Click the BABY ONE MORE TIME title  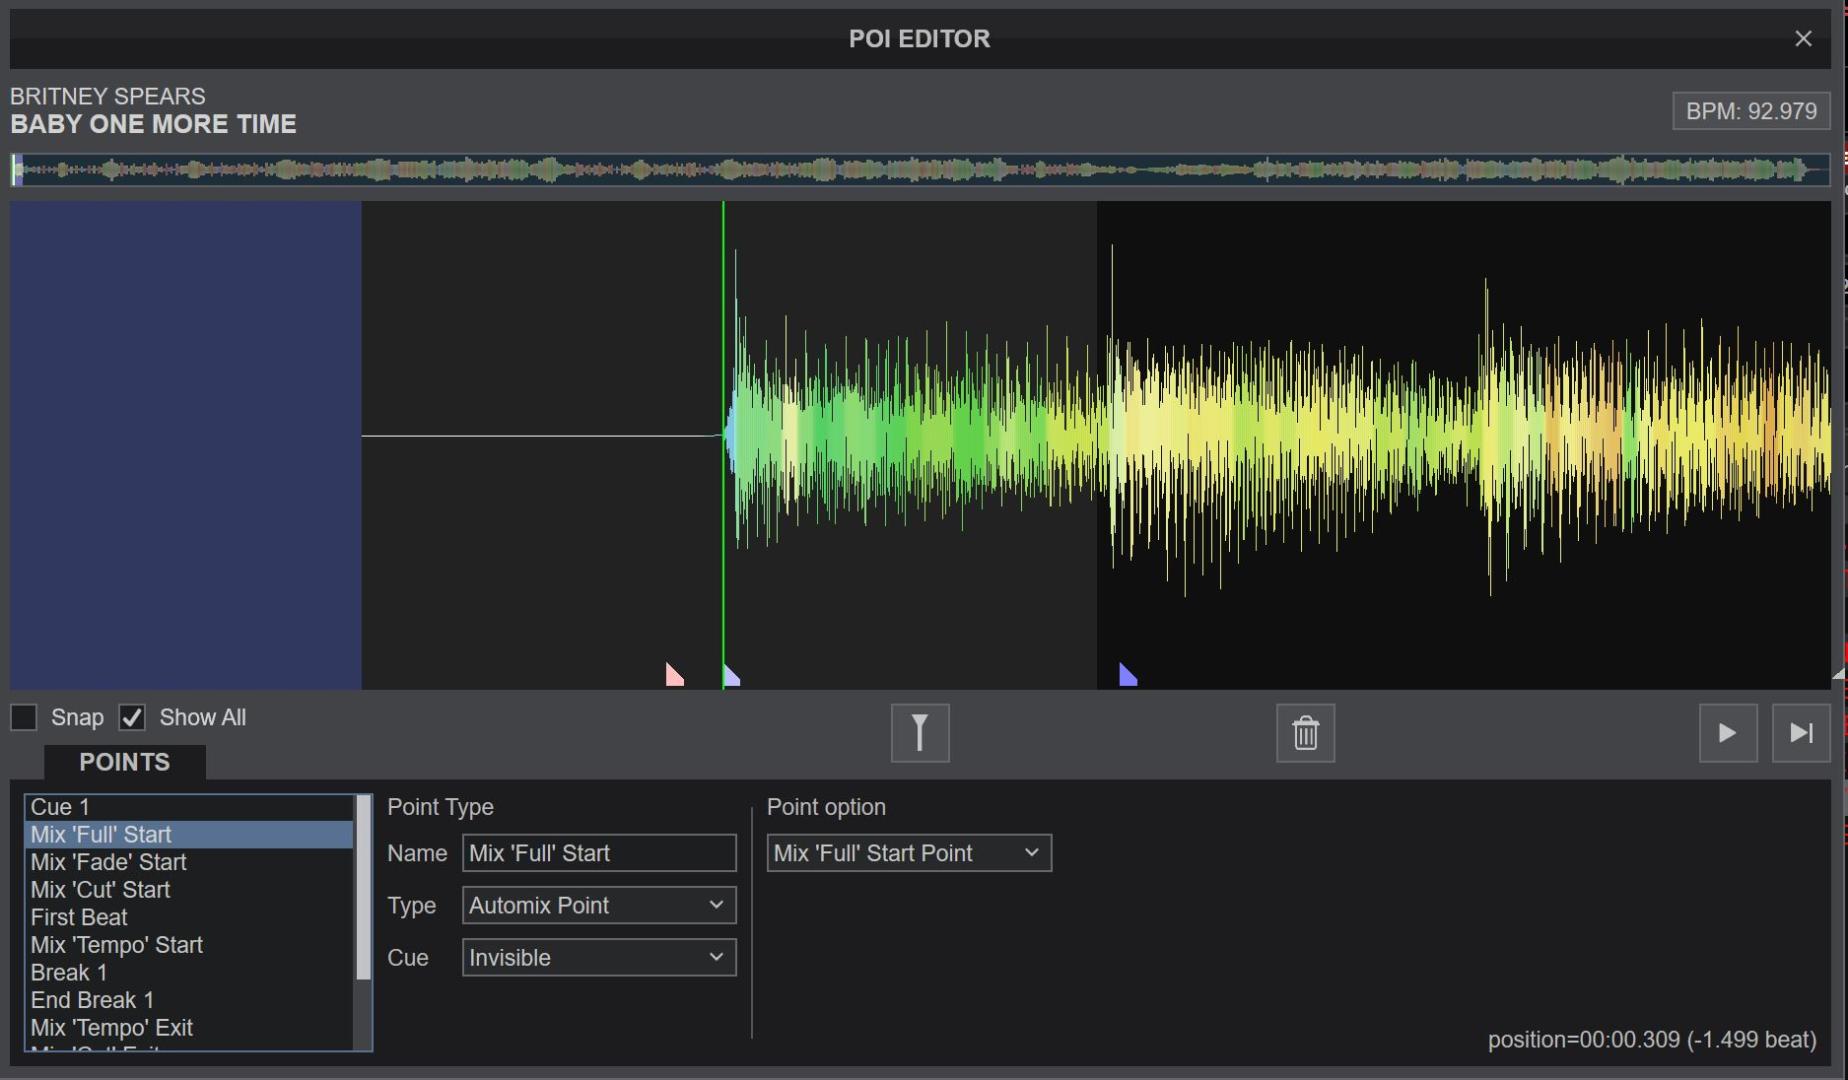pyautogui.click(x=153, y=124)
